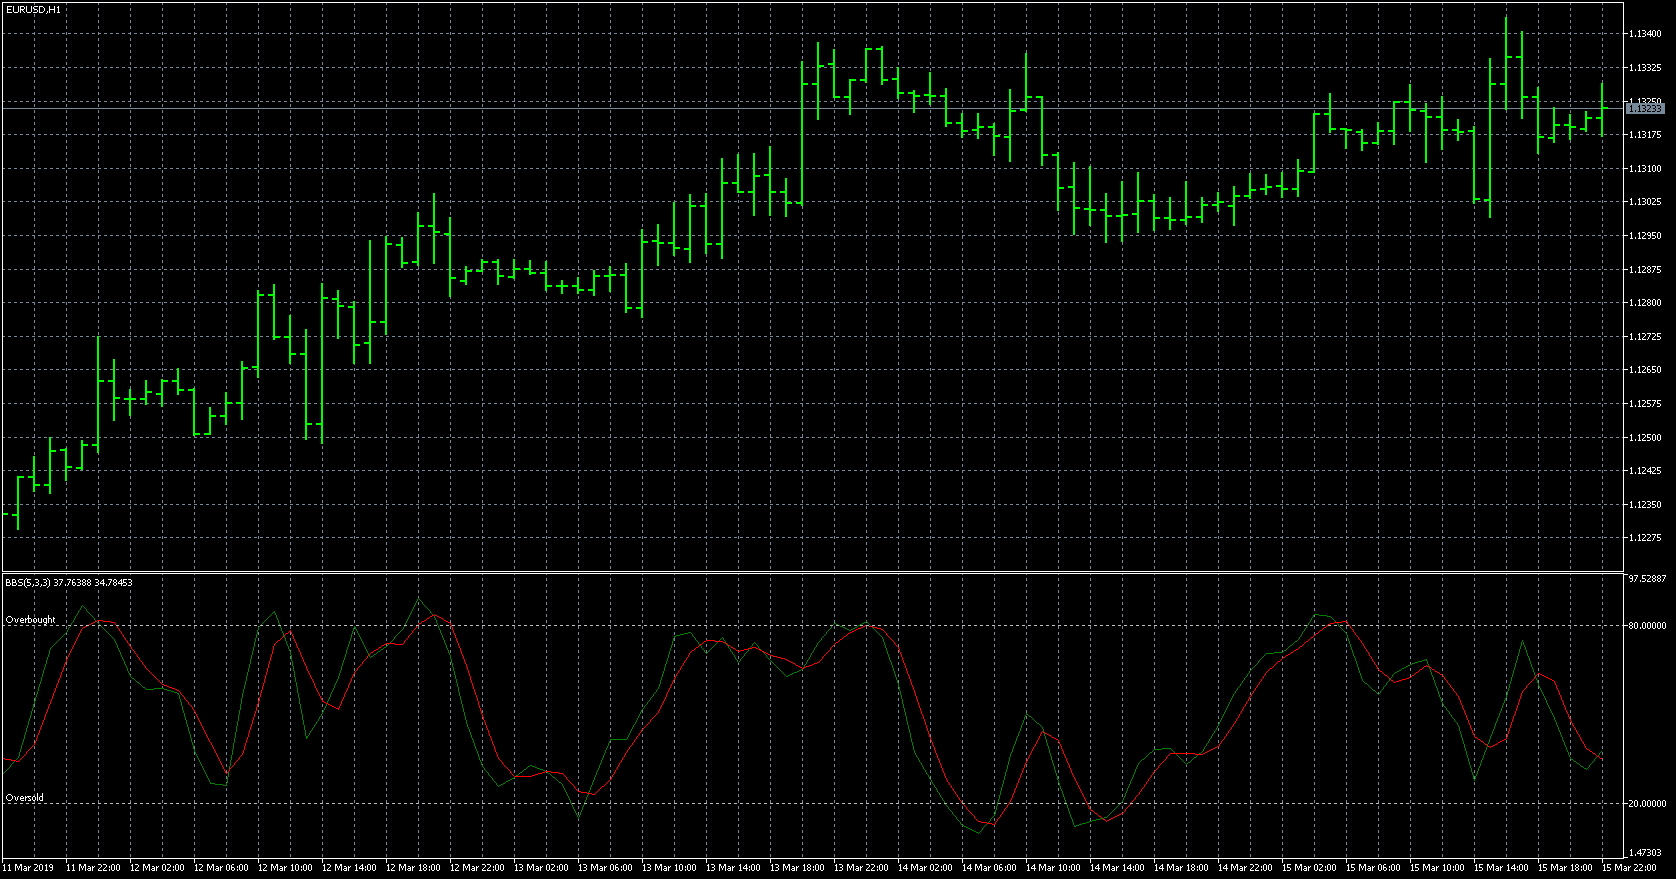Click the 15 Mar 10:00 time label

coord(1437,868)
